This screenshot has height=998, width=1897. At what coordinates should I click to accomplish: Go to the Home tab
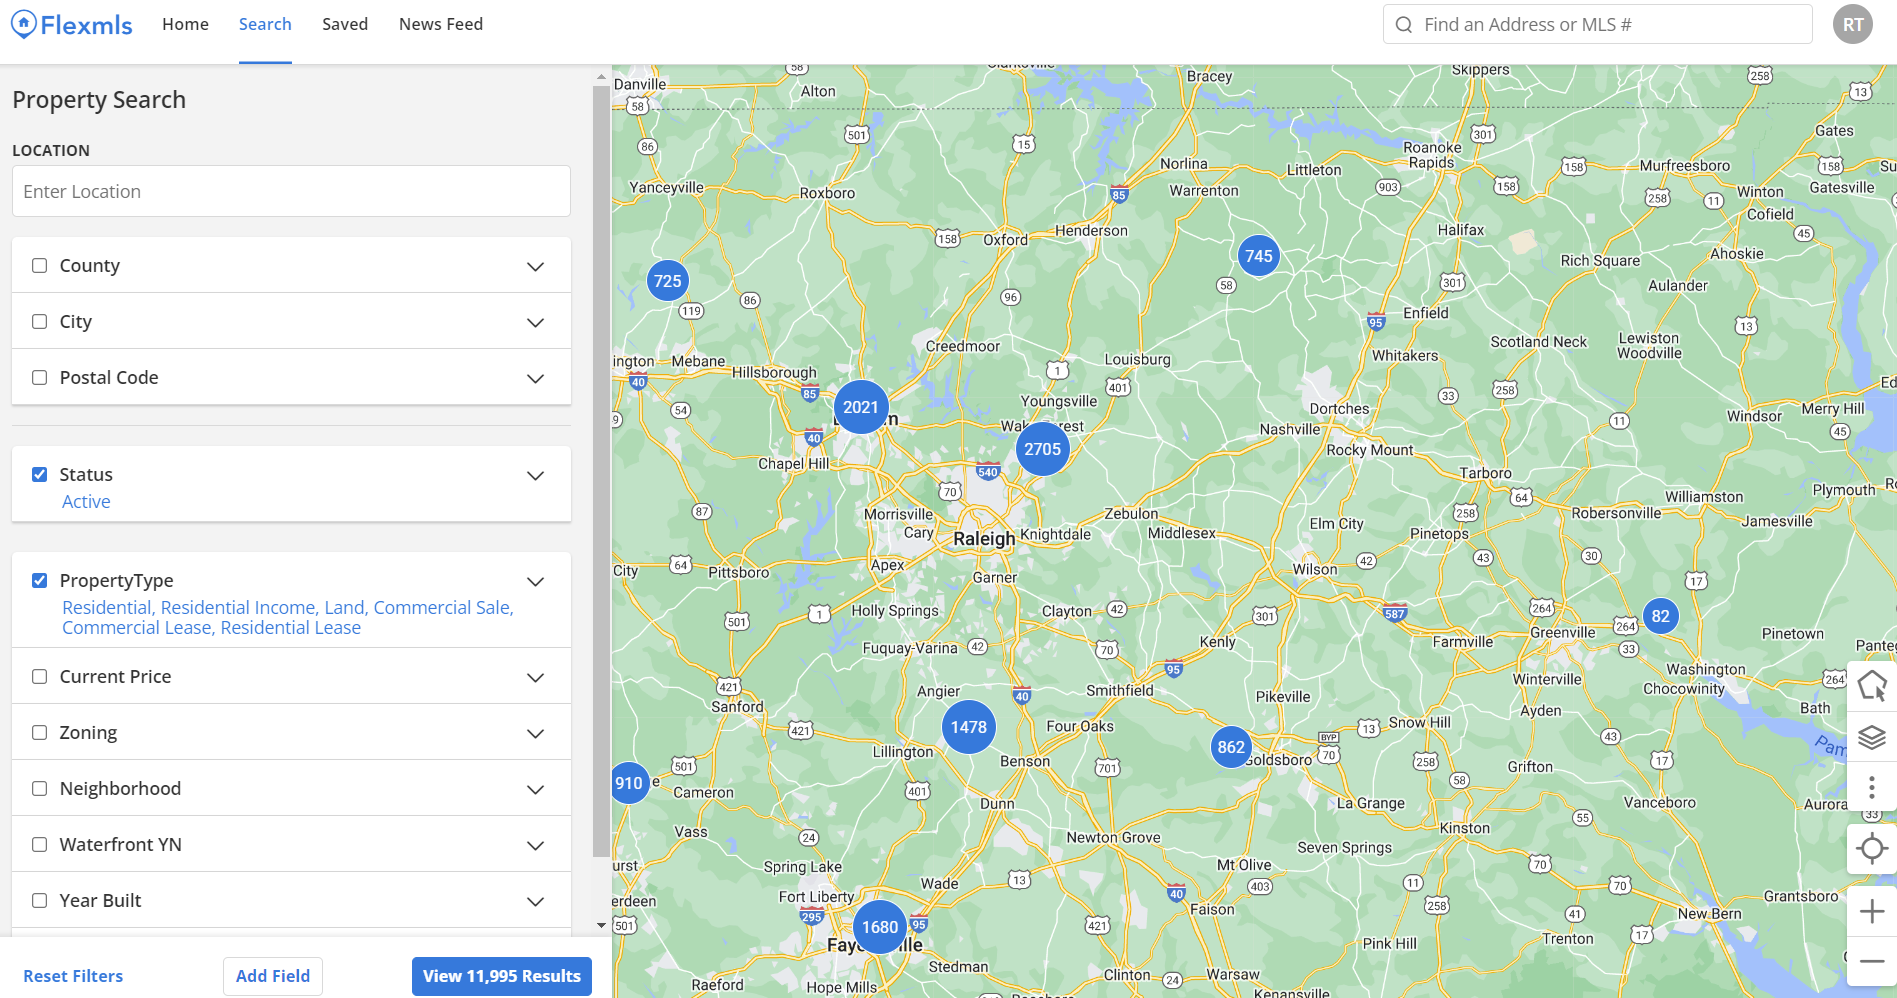185,24
